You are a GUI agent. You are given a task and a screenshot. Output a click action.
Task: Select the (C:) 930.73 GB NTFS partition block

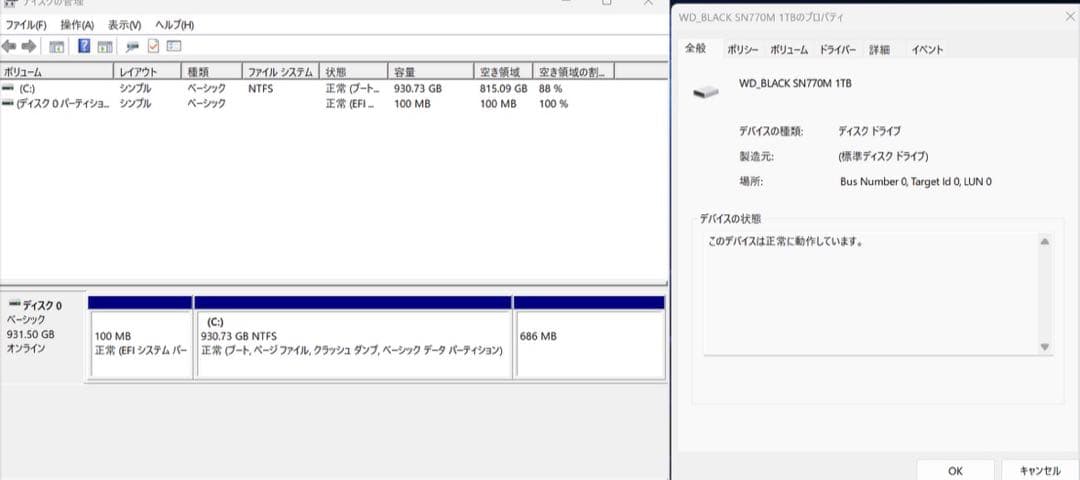[x=353, y=344]
